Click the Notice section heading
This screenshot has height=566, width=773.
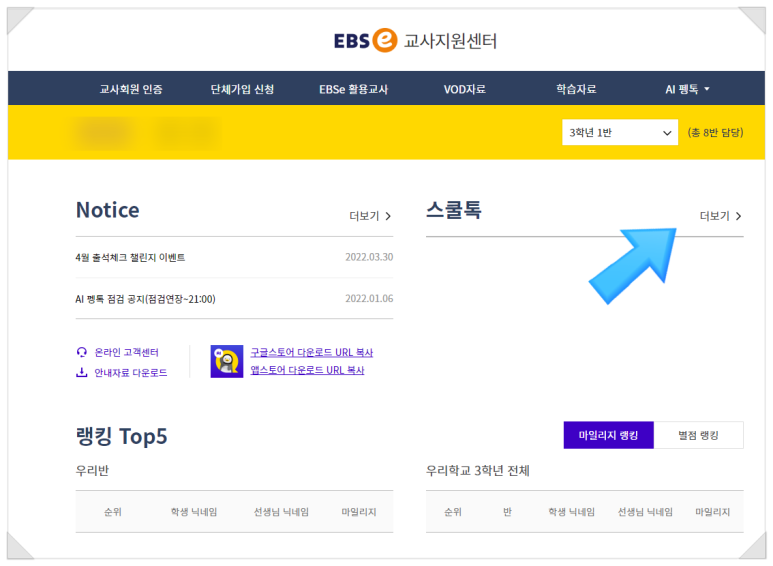pyautogui.click(x=107, y=210)
